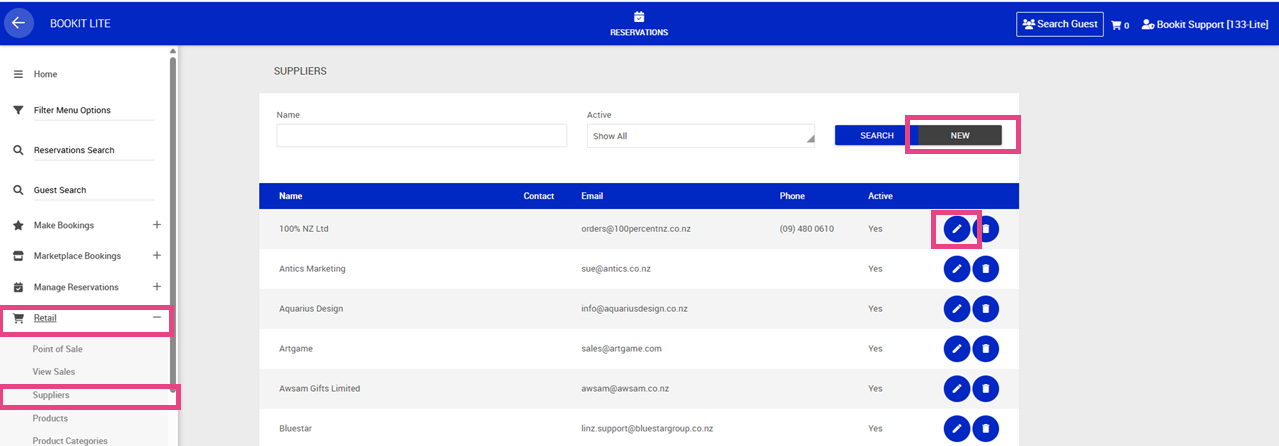The height and width of the screenshot is (446, 1279).
Task: Click the supplier Name search field
Action: (422, 135)
